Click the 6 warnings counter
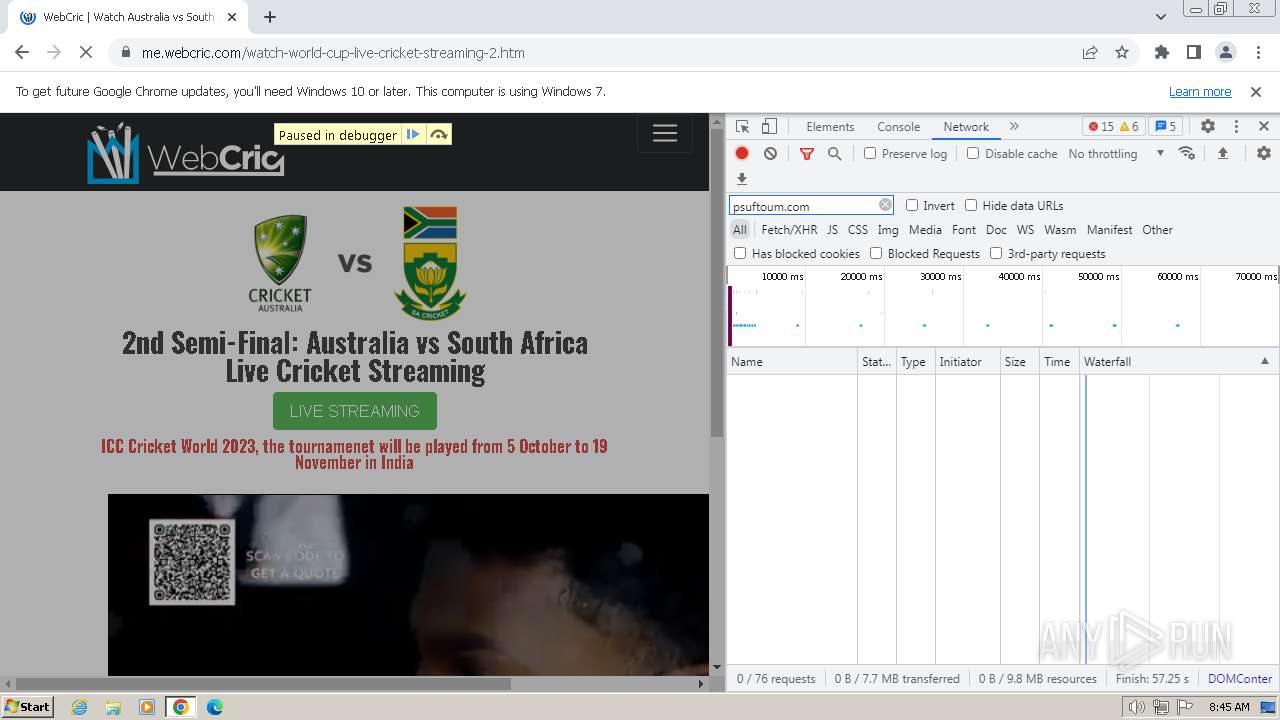Image resolution: width=1280 pixels, height=720 pixels. click(x=1129, y=127)
